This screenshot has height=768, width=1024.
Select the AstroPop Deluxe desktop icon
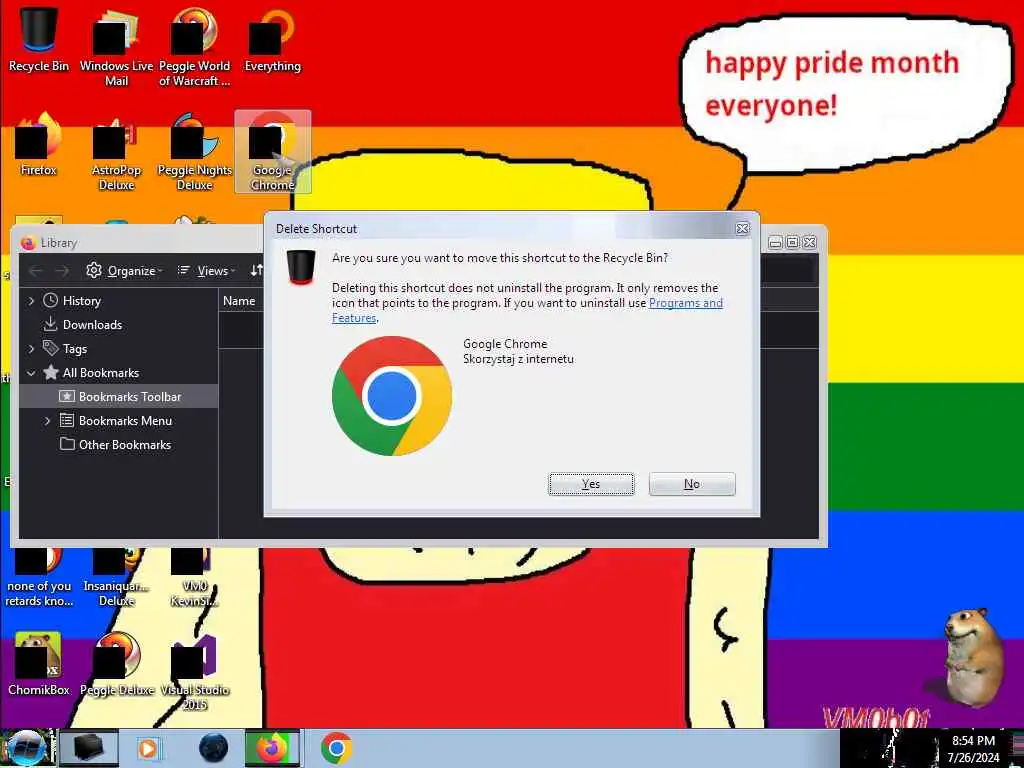click(116, 152)
